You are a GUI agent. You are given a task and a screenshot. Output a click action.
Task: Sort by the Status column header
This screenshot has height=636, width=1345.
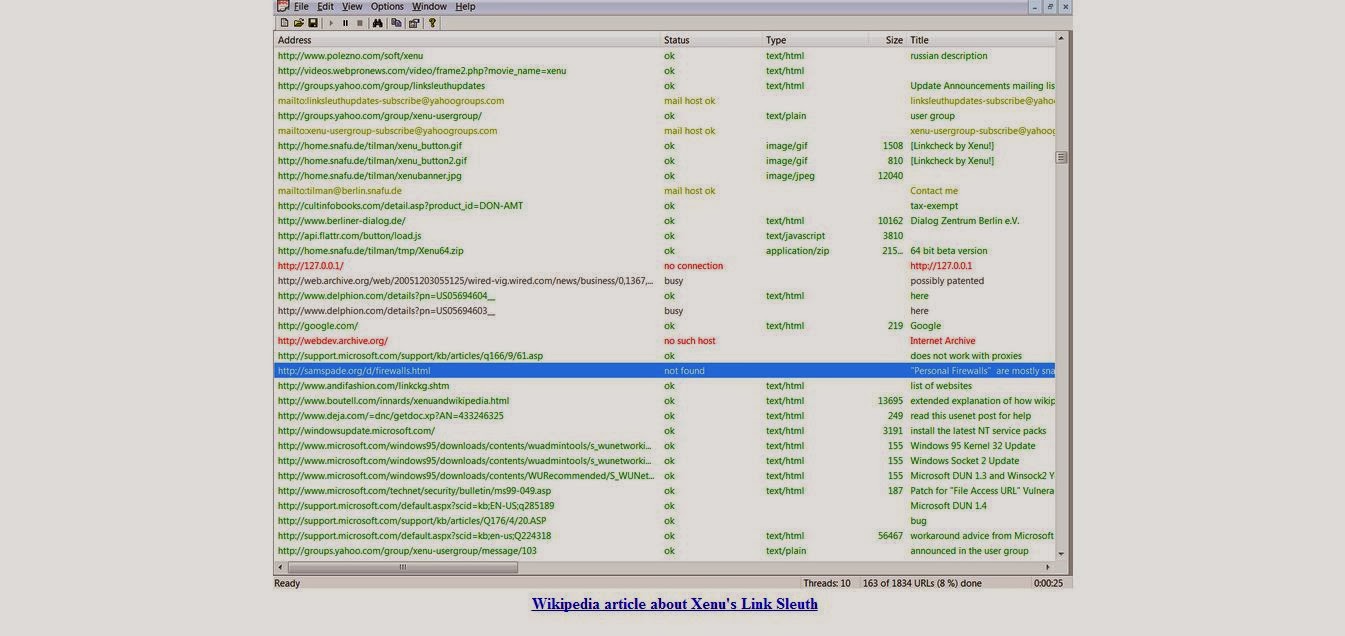(712, 40)
